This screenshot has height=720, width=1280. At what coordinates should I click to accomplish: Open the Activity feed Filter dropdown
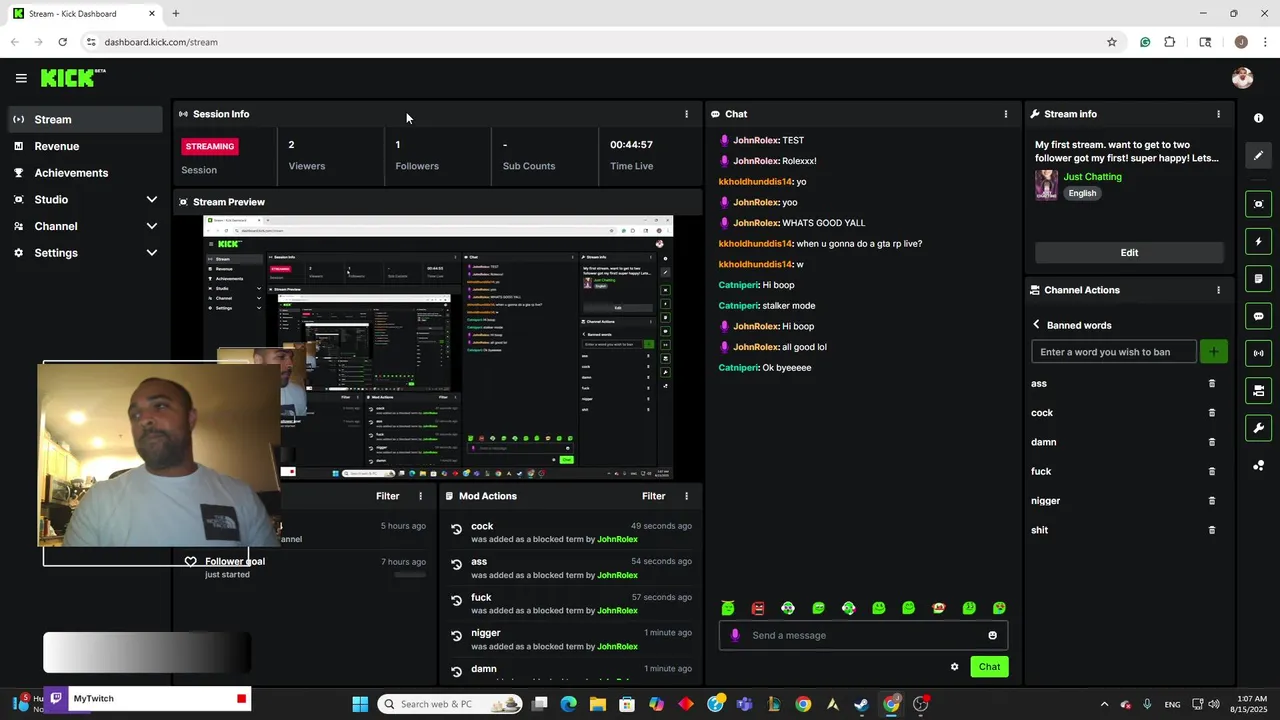pos(387,496)
